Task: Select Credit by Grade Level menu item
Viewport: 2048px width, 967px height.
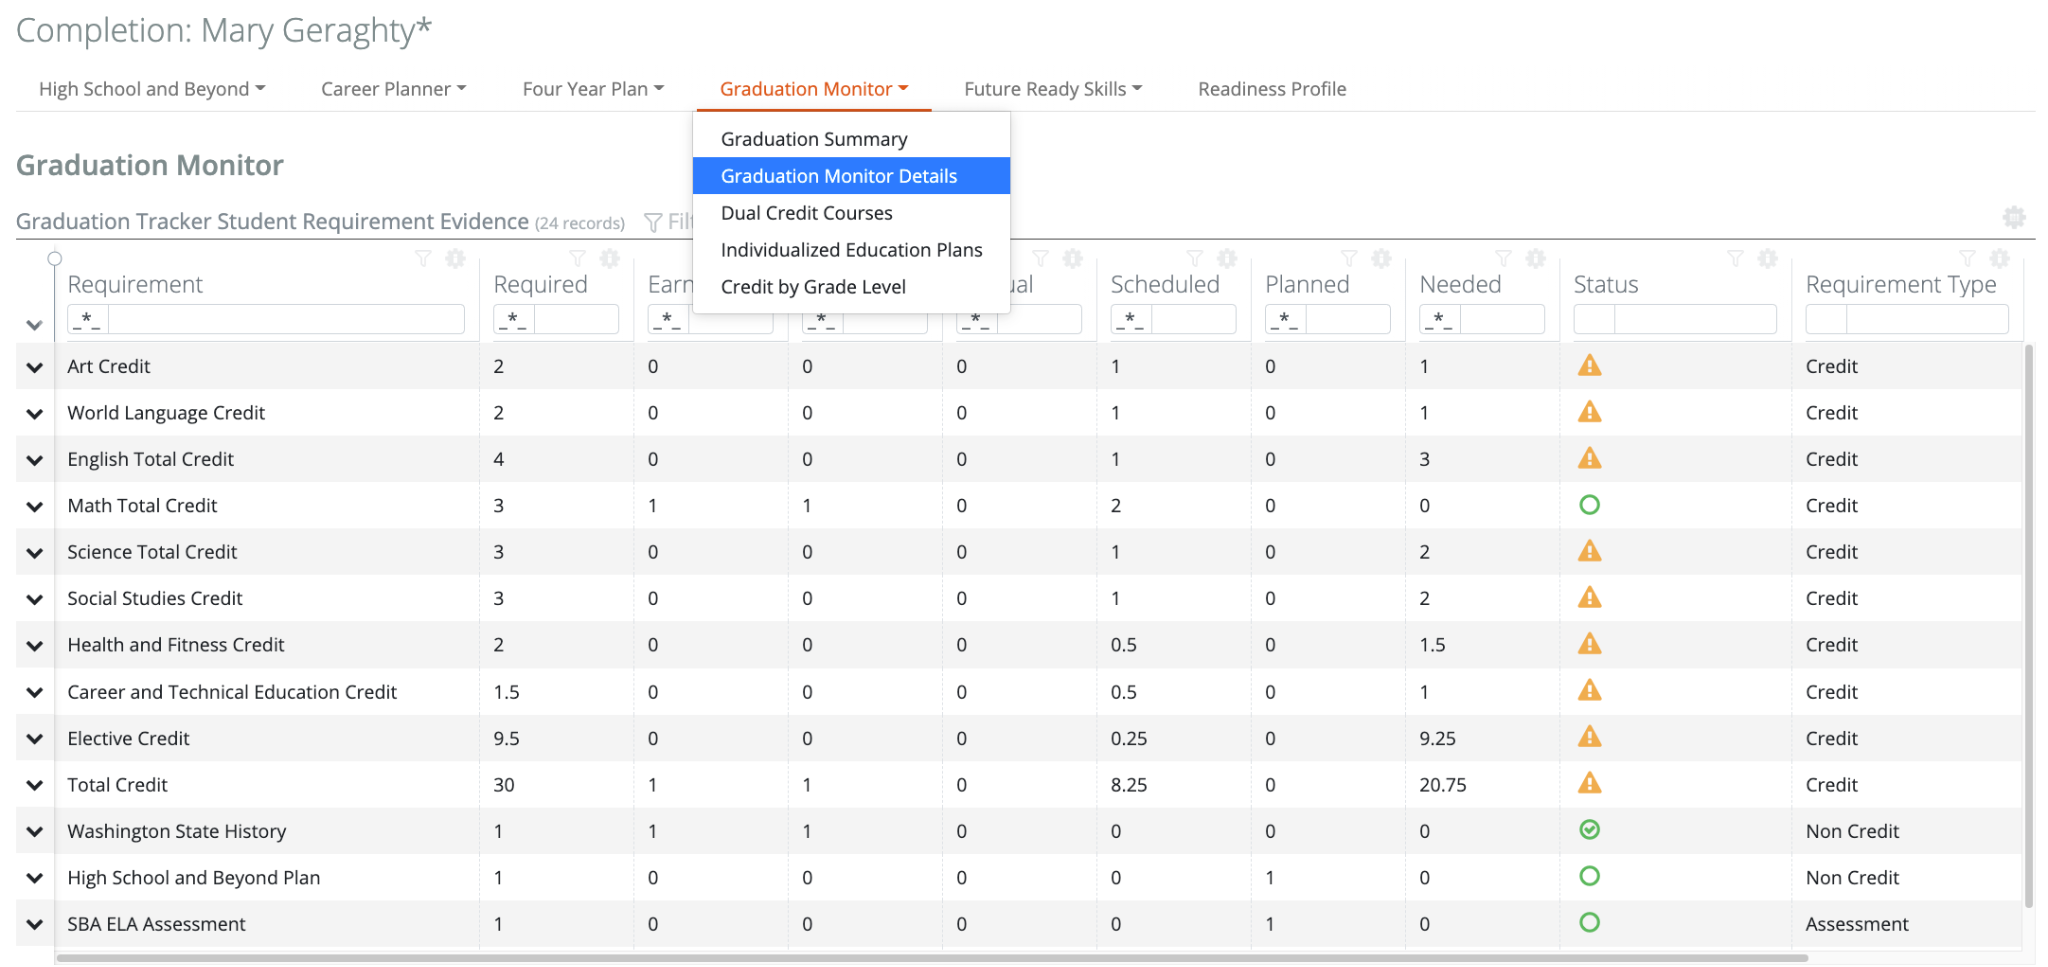Action: (x=851, y=287)
